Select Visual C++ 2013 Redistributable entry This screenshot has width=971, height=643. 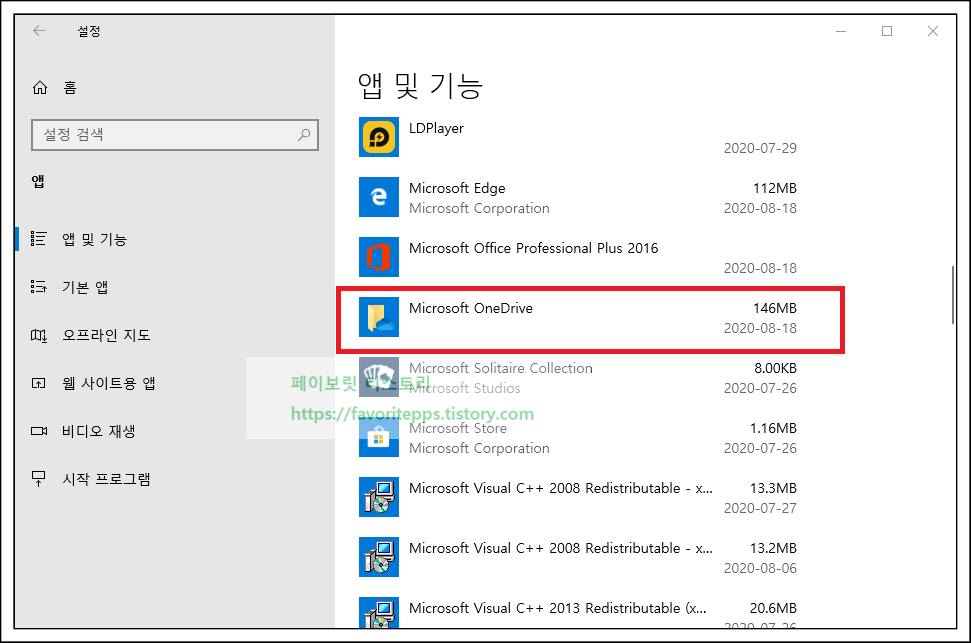coord(557,609)
